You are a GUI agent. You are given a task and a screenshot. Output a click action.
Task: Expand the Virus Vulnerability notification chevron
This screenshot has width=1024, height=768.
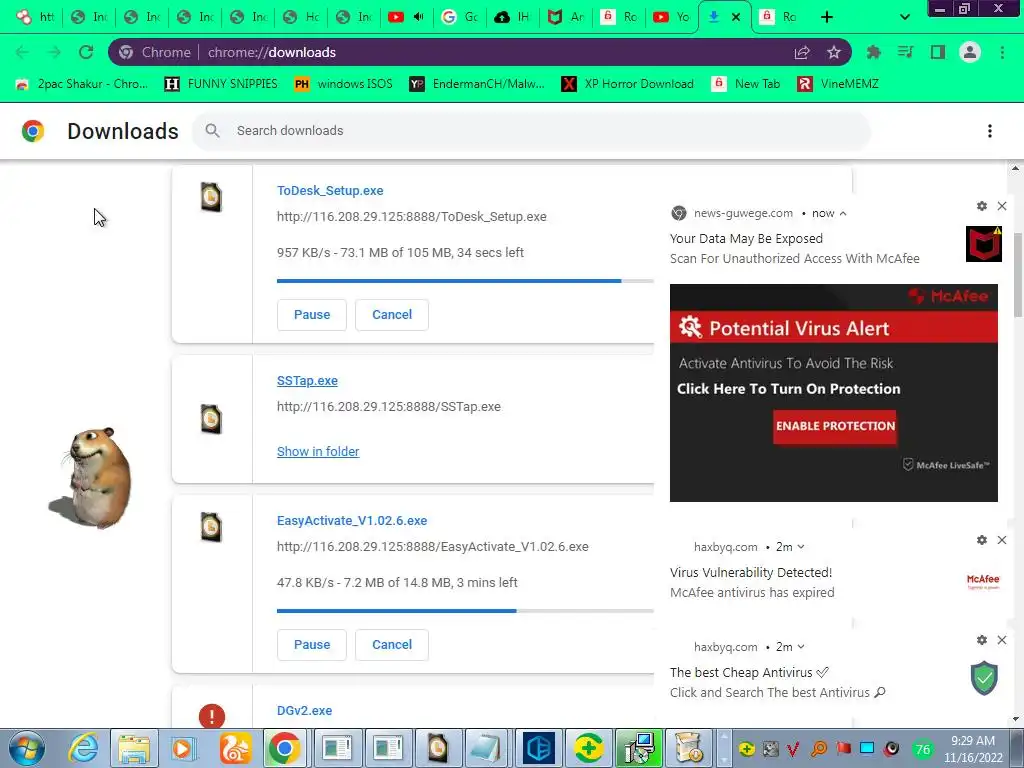tap(801, 547)
